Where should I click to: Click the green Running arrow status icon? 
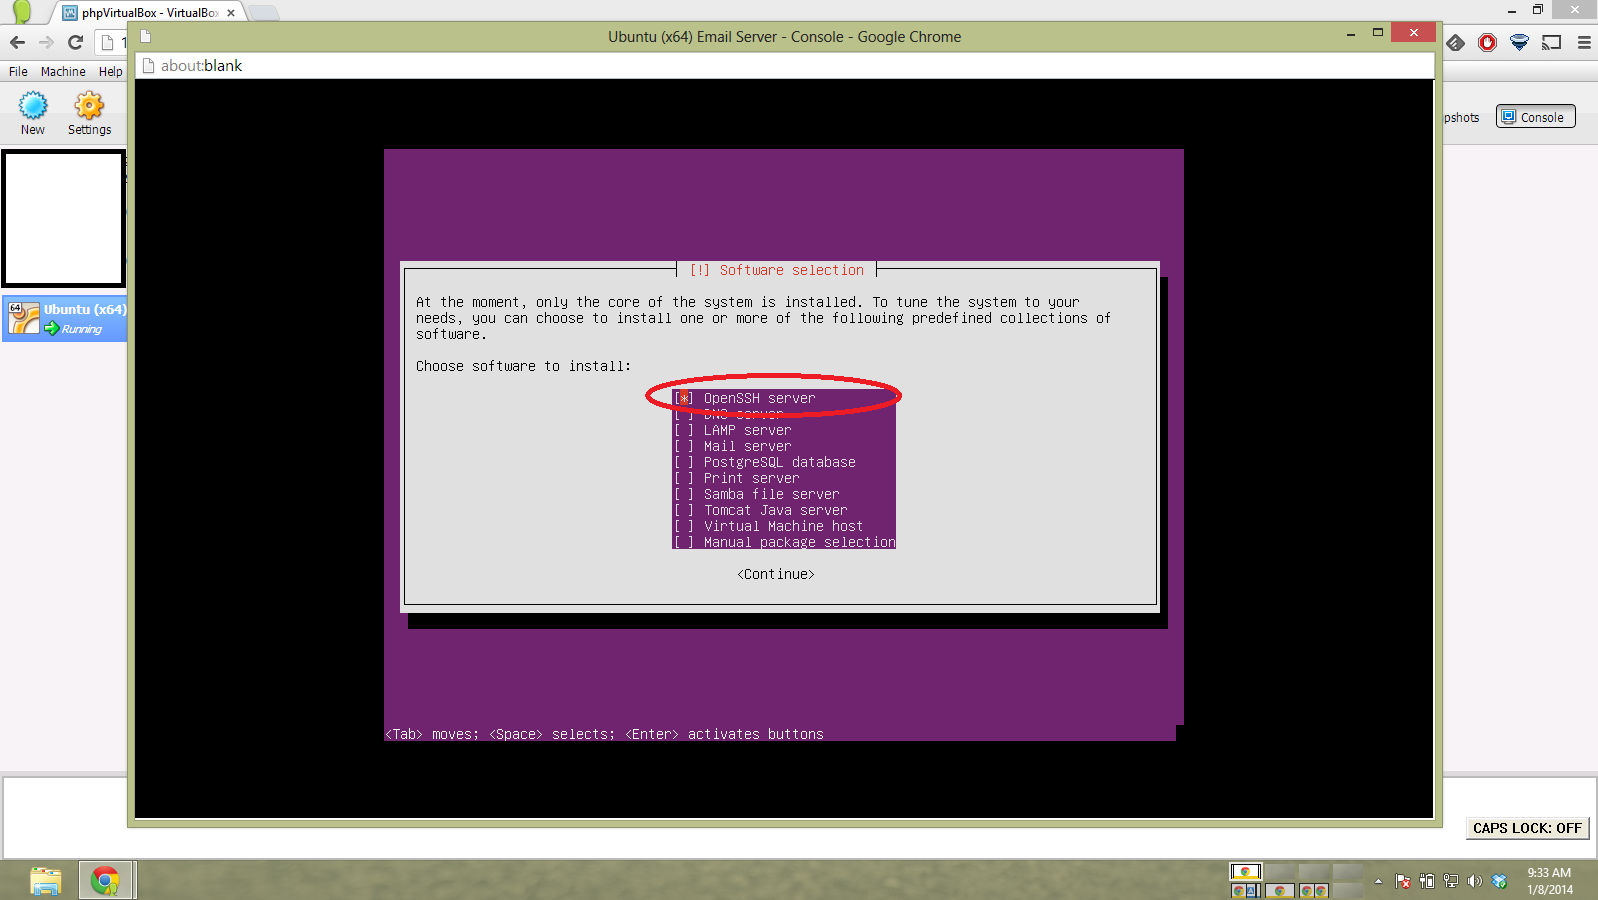[x=51, y=329]
